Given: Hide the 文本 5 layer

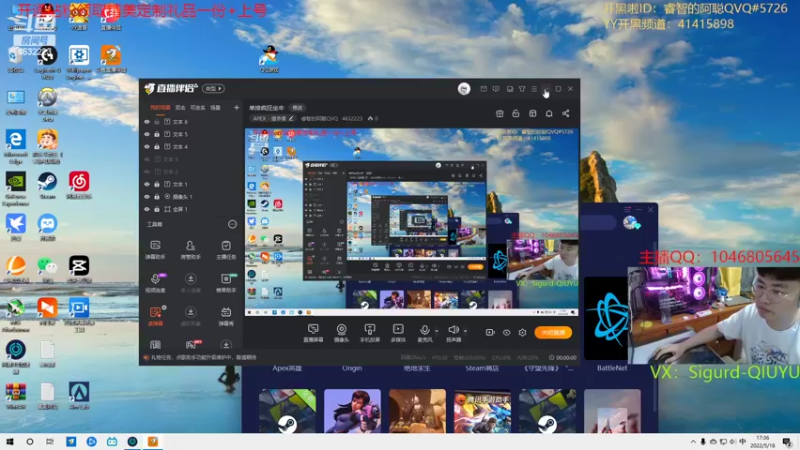Looking at the screenshot, I should point(147,134).
